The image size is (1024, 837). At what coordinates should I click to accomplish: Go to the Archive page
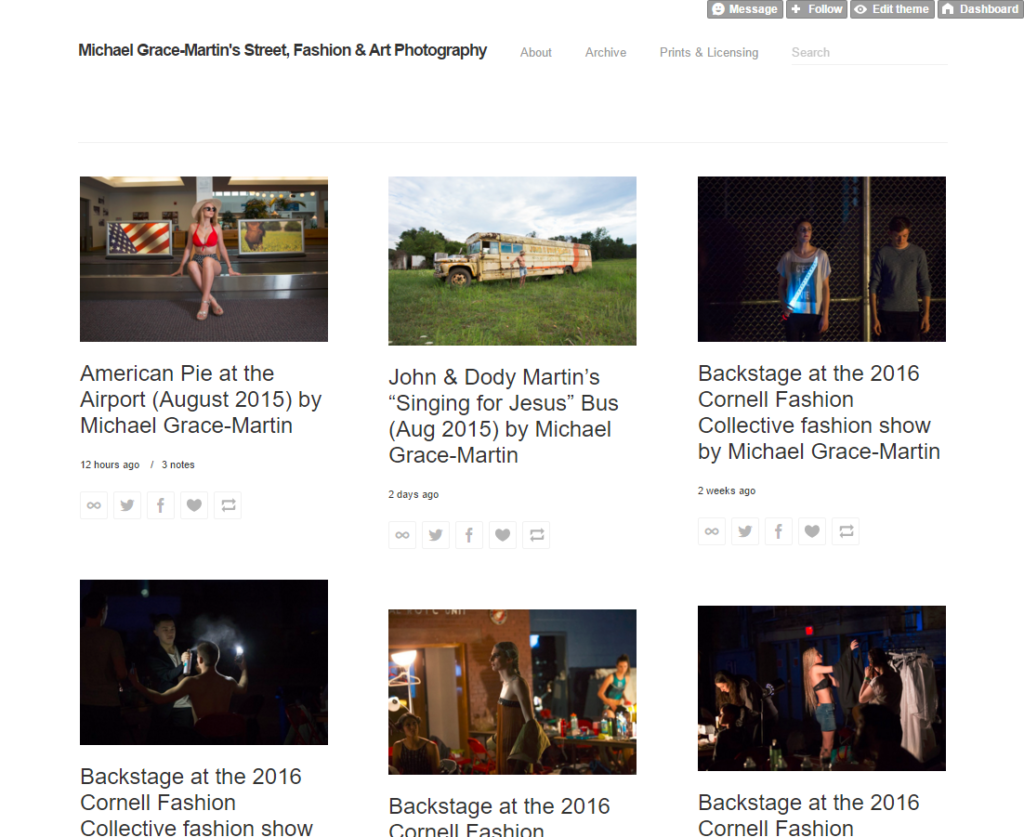tap(606, 53)
